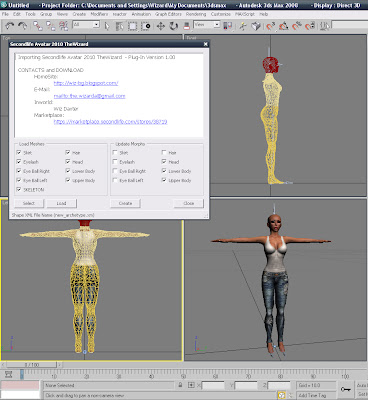Pick the Select Object arrow tool
Viewport: 368px width, 400px height.
click(x=107, y=26)
